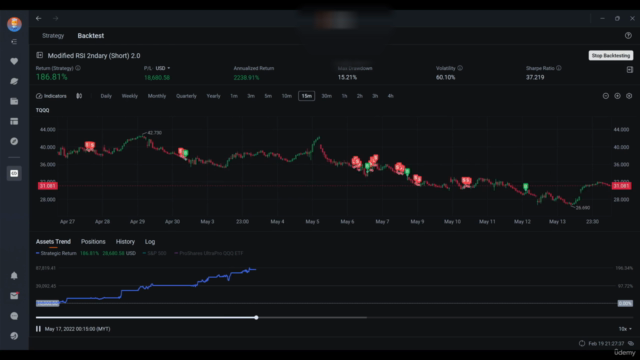Click the green buy marker near May 12

526,187
